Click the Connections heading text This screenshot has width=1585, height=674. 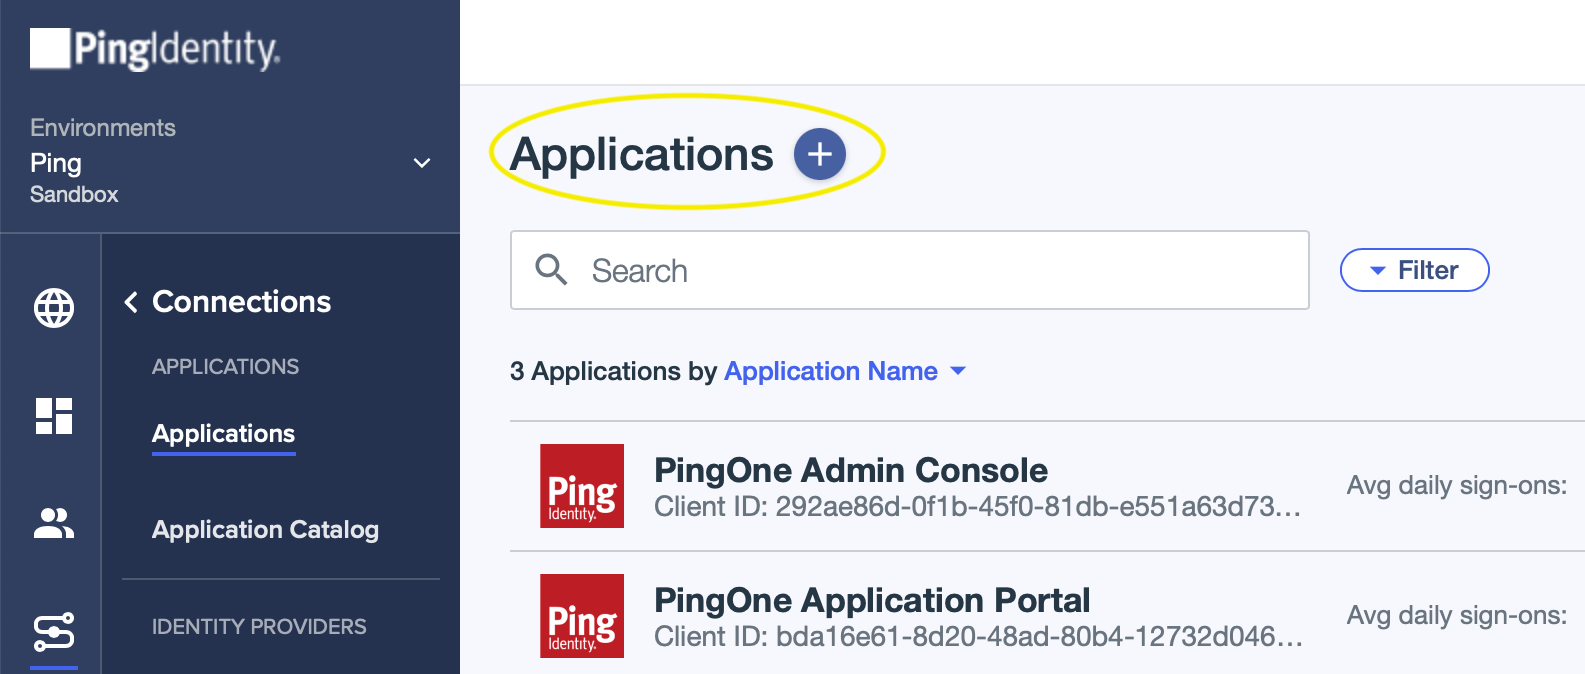241,302
